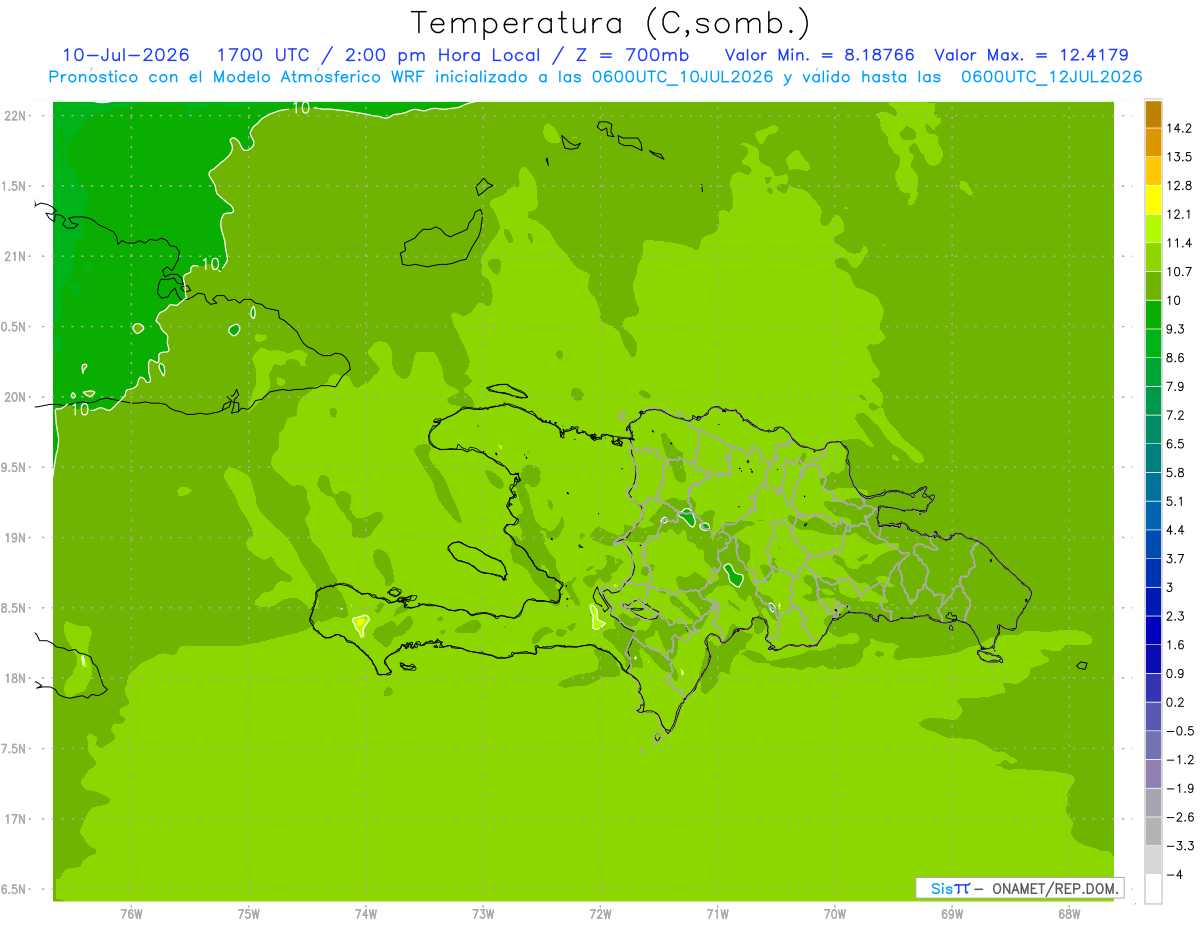Click the "21N" latitude axis label
Screen dimensions: 1200x927
[16, 257]
